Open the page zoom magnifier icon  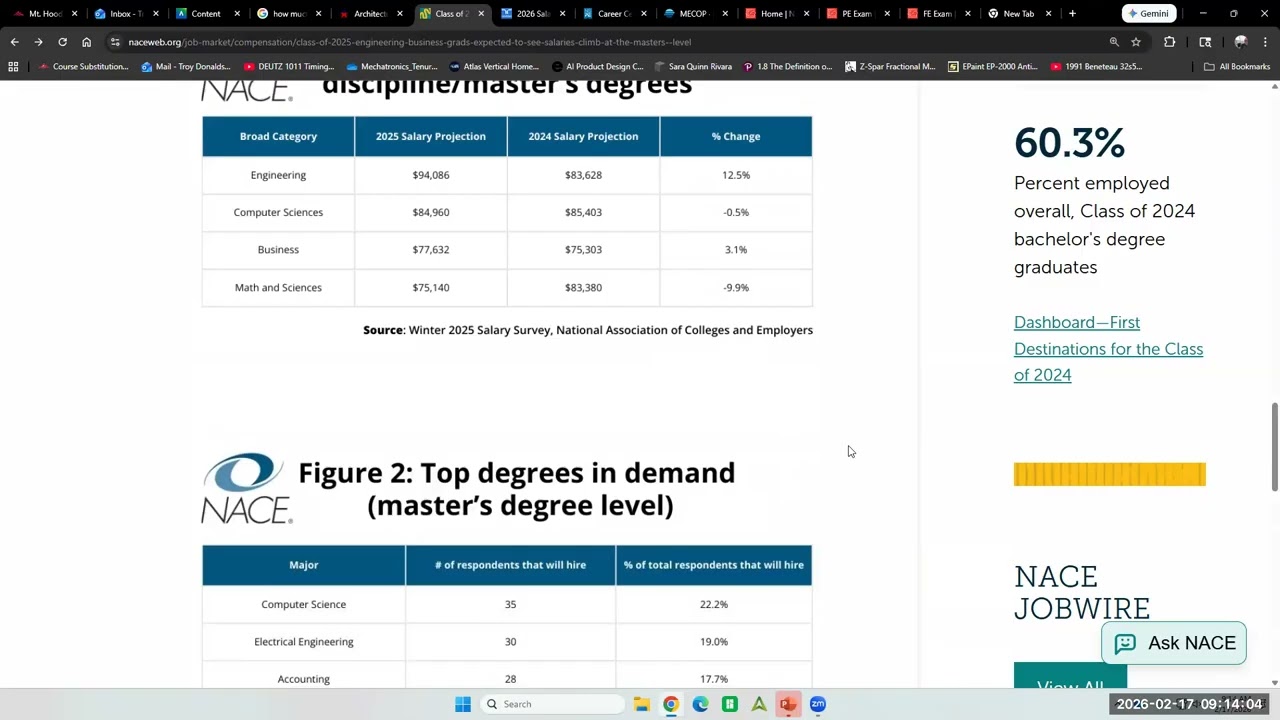1114,42
